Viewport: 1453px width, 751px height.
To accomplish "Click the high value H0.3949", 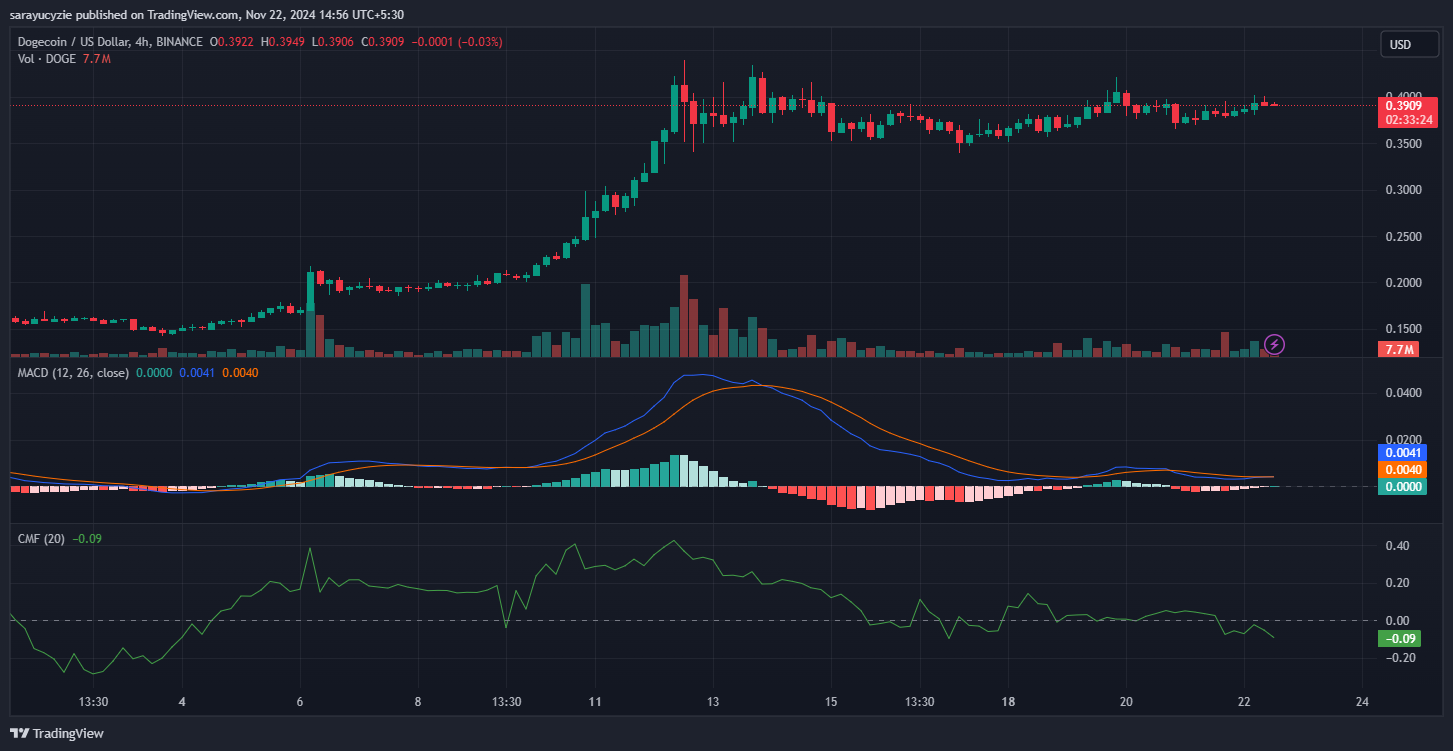I will click(283, 42).
